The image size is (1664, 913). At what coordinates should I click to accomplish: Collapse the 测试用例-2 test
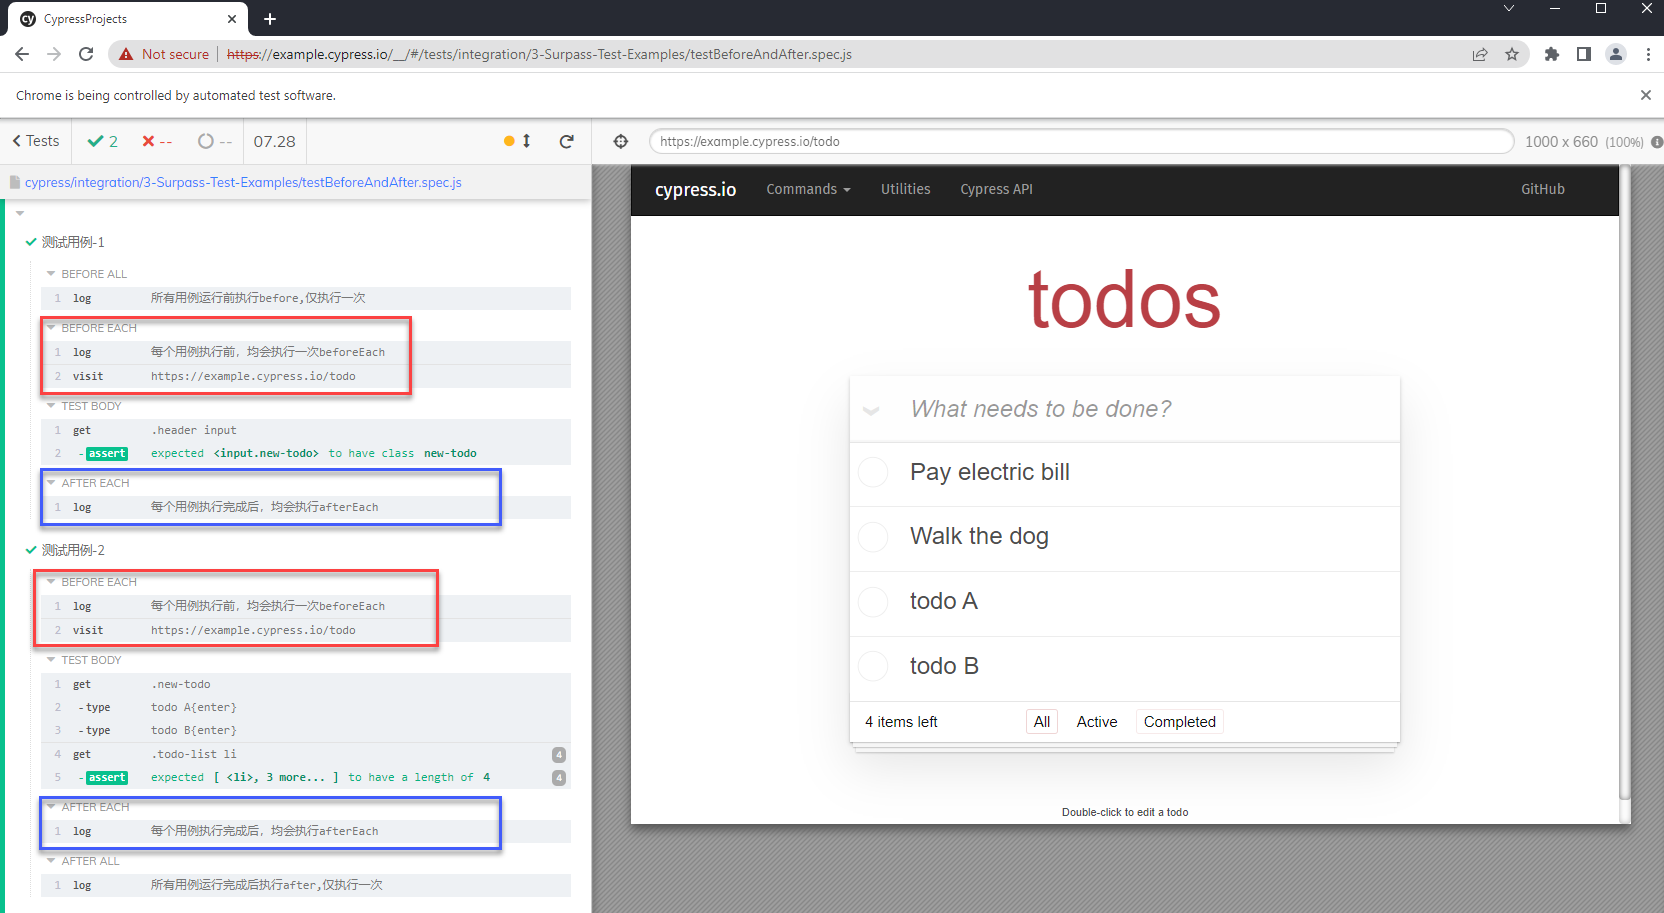72,550
